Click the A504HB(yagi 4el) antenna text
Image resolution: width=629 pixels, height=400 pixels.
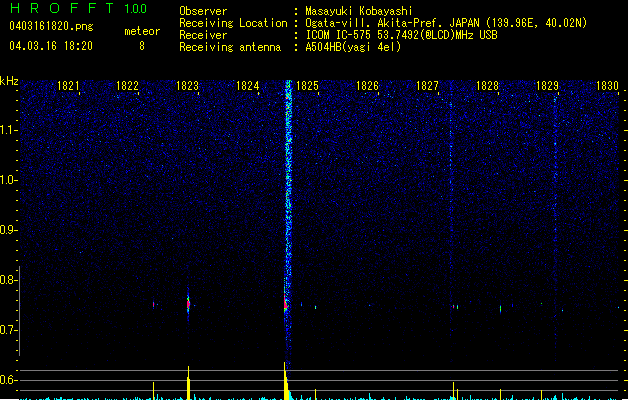[x=353, y=47]
